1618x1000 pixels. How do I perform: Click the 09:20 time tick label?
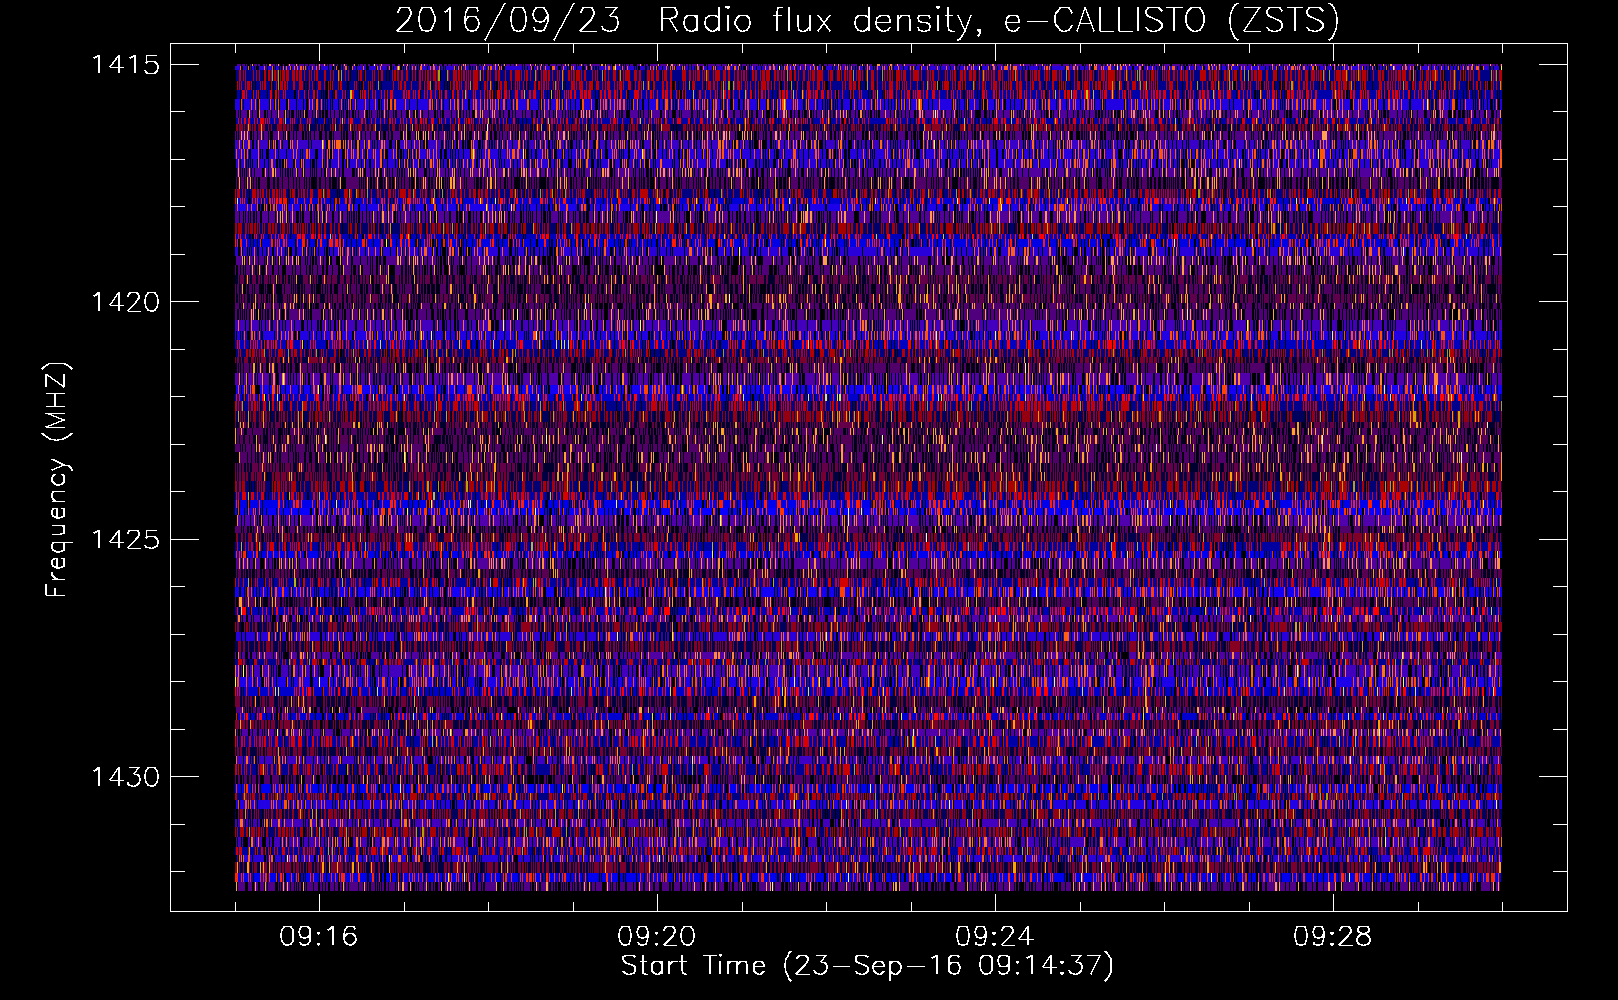[657, 937]
